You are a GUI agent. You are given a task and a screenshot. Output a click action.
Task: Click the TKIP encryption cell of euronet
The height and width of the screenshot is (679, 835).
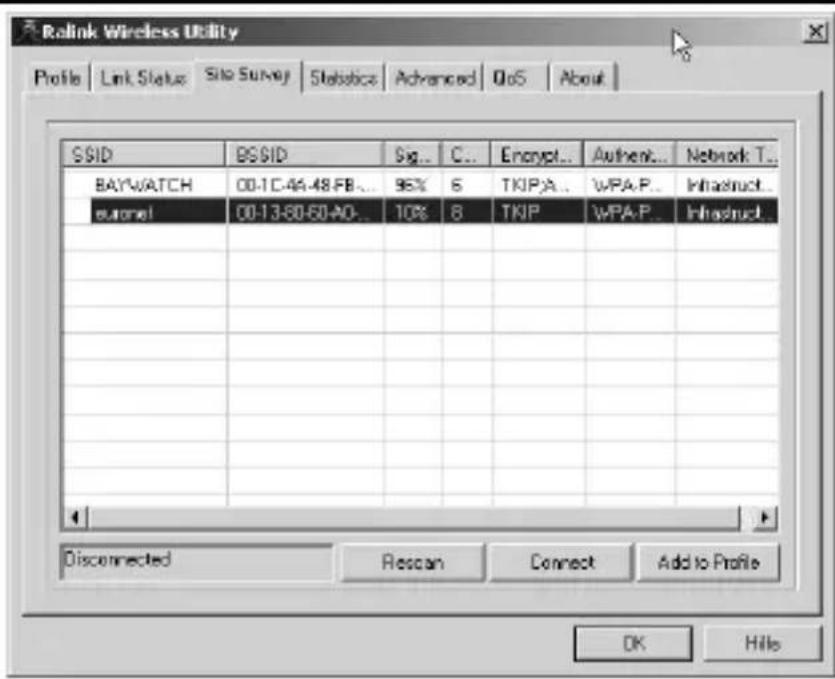[x=537, y=212]
